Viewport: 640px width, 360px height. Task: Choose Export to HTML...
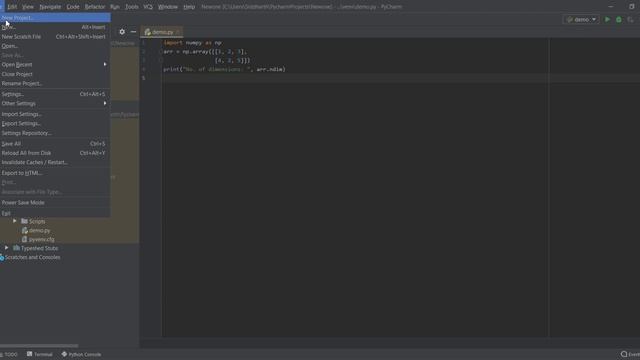point(55,173)
